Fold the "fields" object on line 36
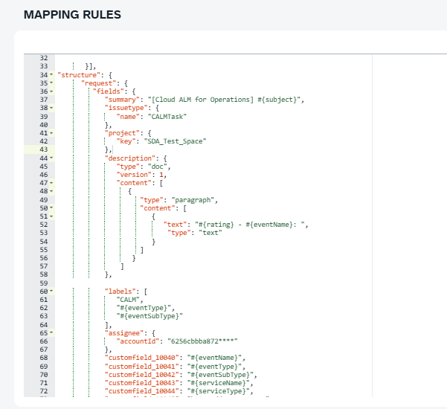This screenshot has height=409, width=447. click(51, 91)
